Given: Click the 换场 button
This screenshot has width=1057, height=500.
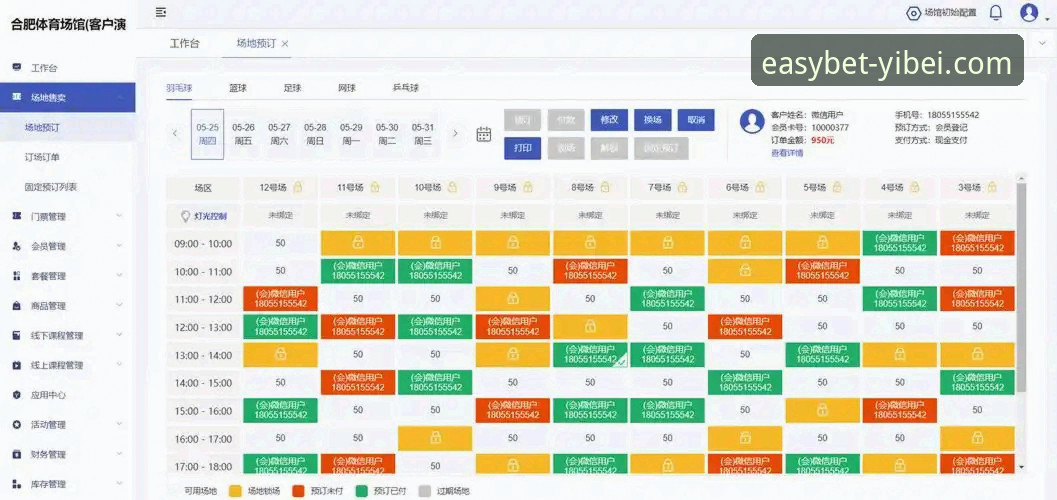Looking at the screenshot, I should (x=653, y=119).
